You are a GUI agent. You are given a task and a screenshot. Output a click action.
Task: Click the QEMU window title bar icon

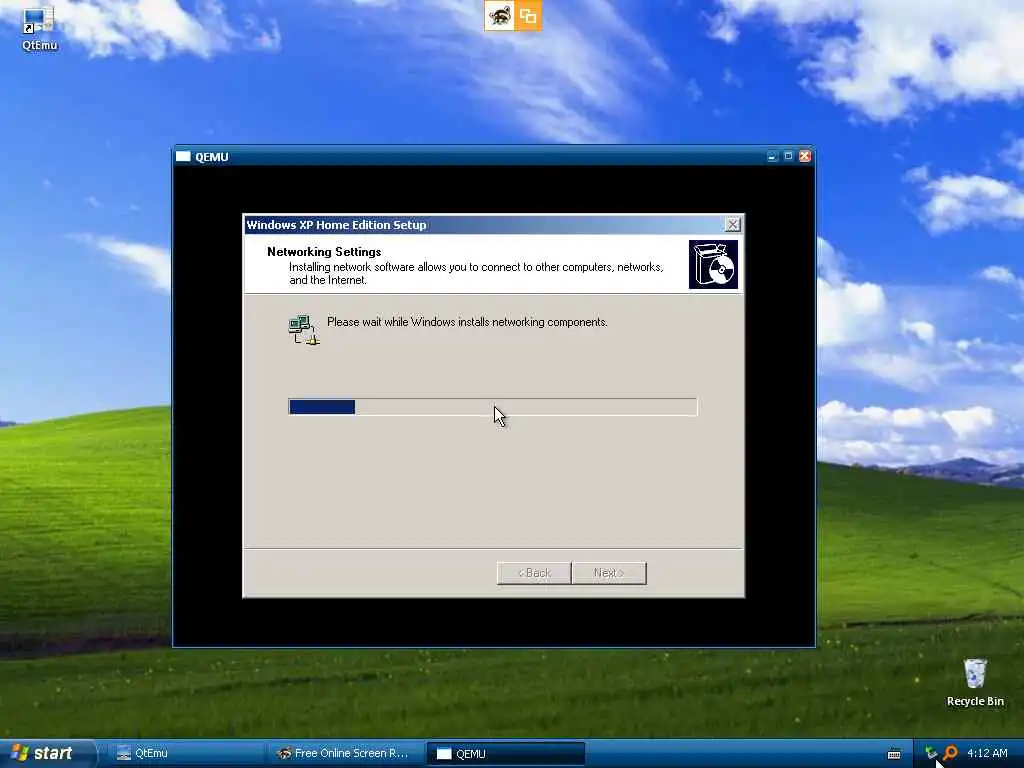(183, 157)
